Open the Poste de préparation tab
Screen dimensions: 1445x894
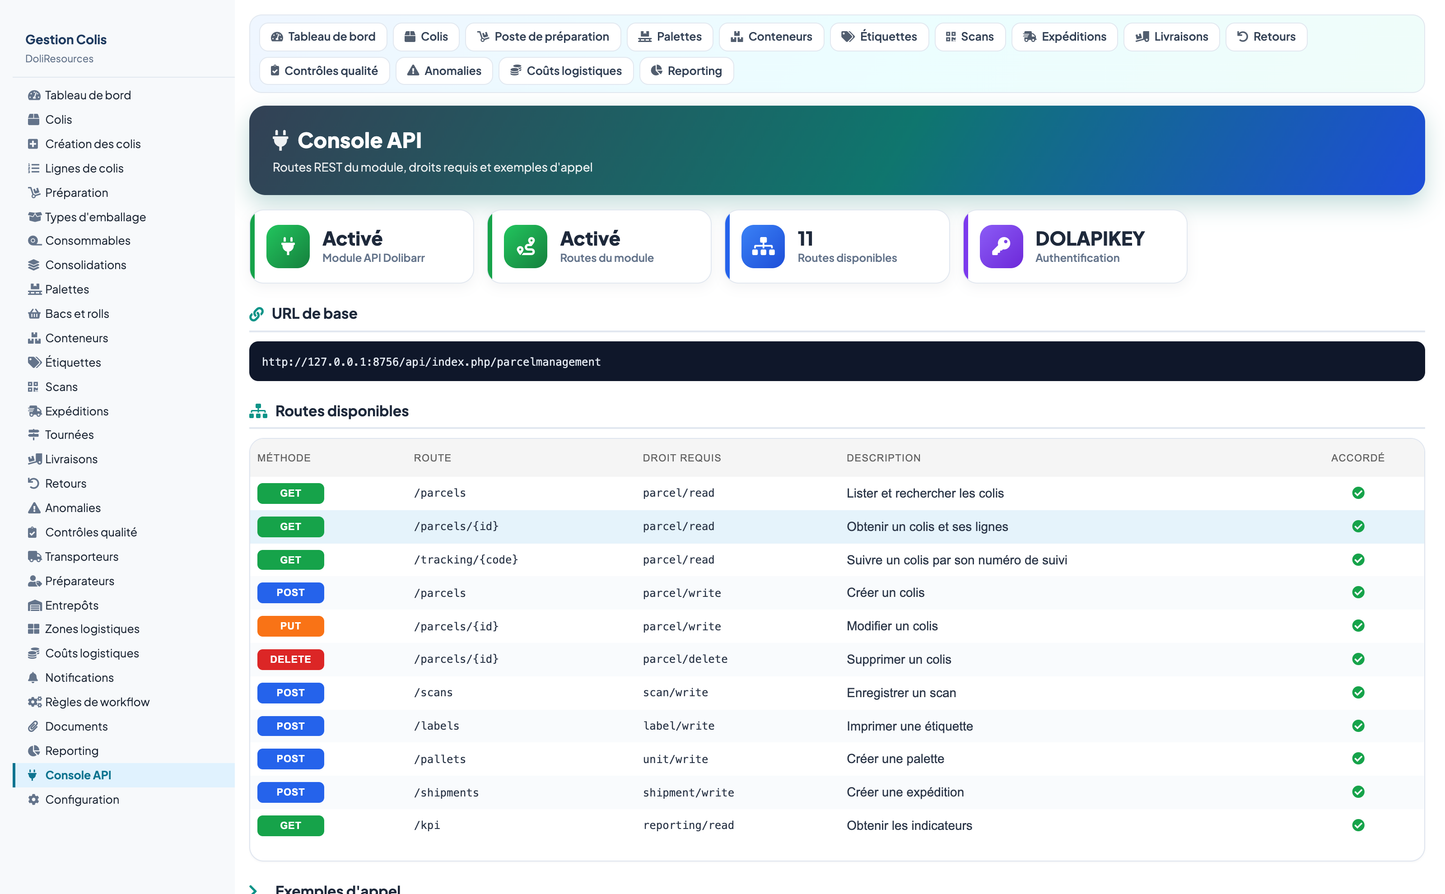[543, 37]
